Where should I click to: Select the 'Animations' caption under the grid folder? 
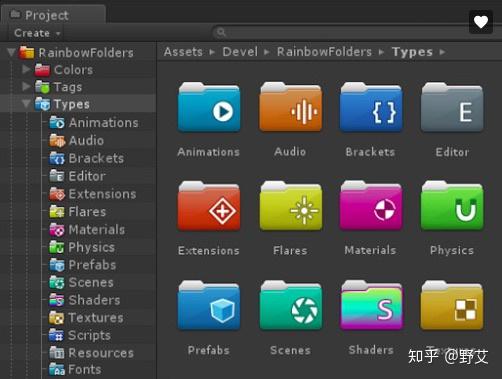click(x=209, y=152)
